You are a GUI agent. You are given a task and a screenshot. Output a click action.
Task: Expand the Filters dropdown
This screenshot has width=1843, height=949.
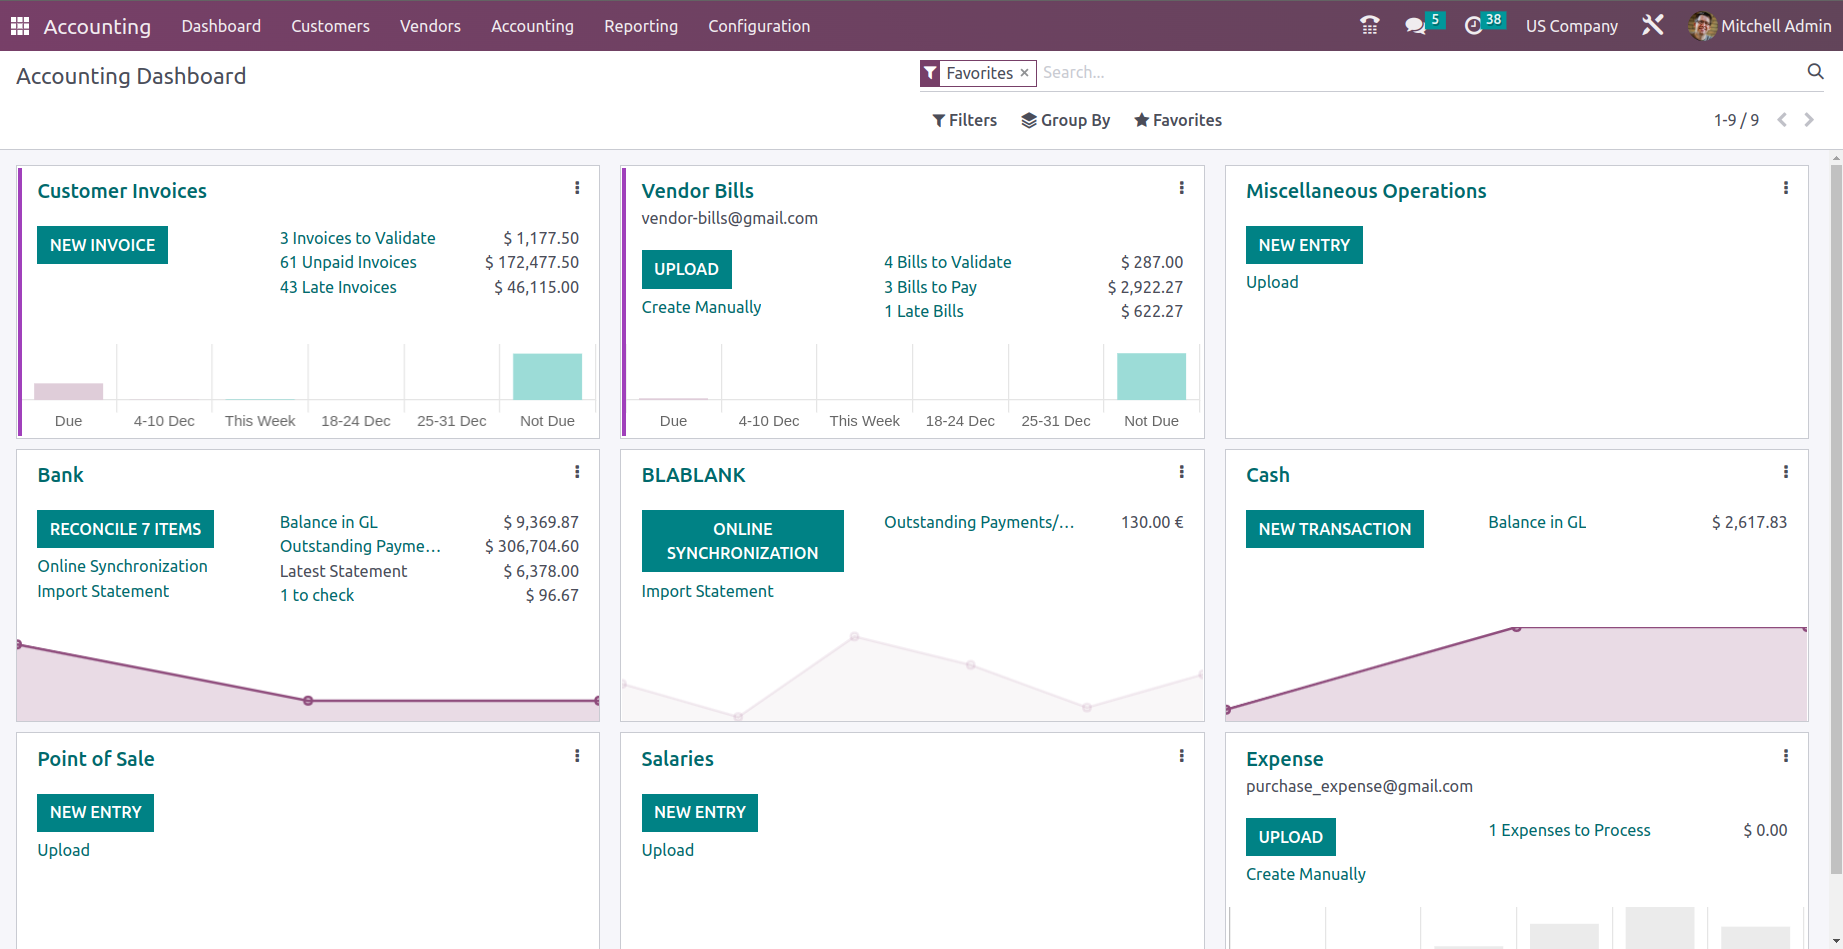pos(965,120)
